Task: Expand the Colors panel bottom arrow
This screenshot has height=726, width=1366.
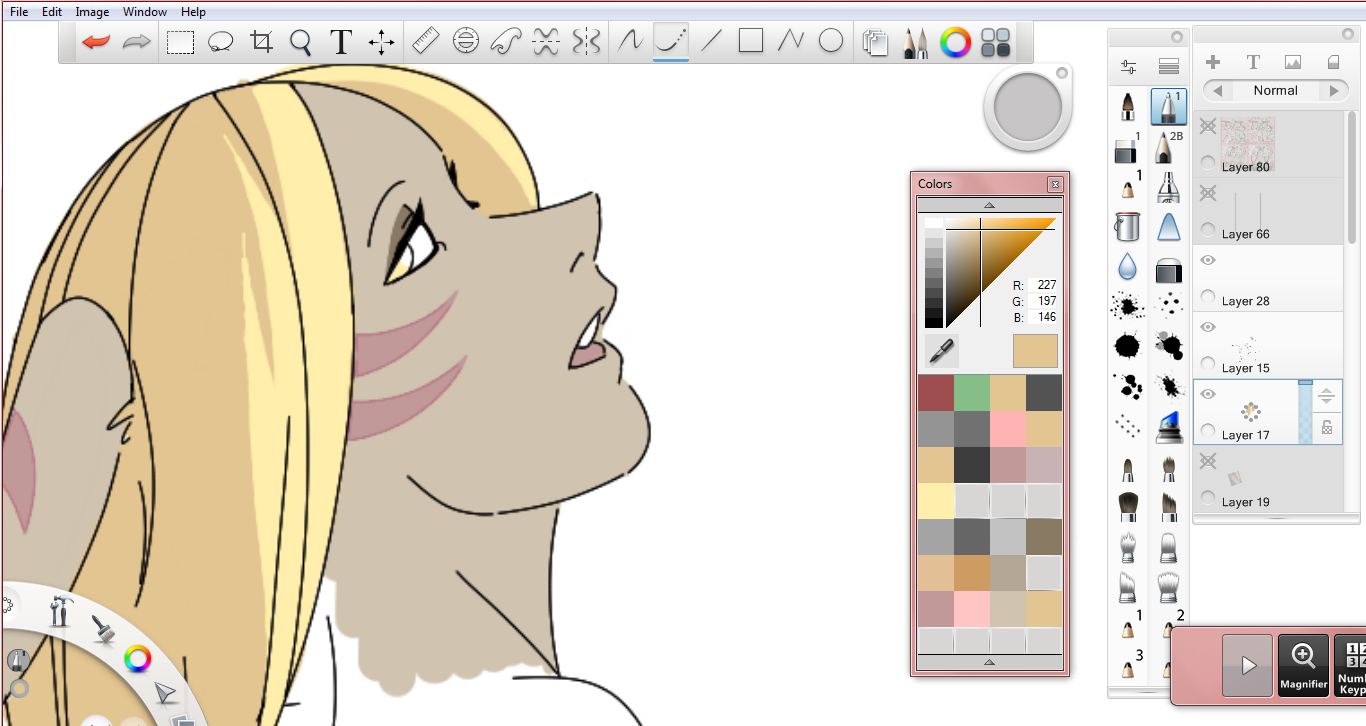Action: [989, 662]
